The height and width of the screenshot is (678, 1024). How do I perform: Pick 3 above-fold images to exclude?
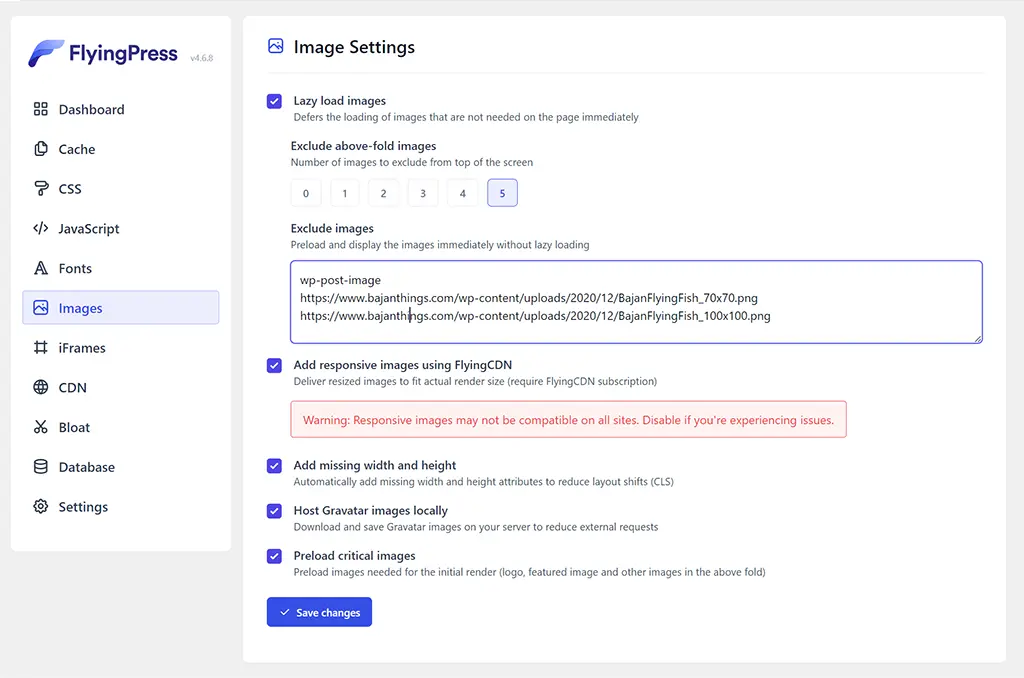tap(423, 193)
